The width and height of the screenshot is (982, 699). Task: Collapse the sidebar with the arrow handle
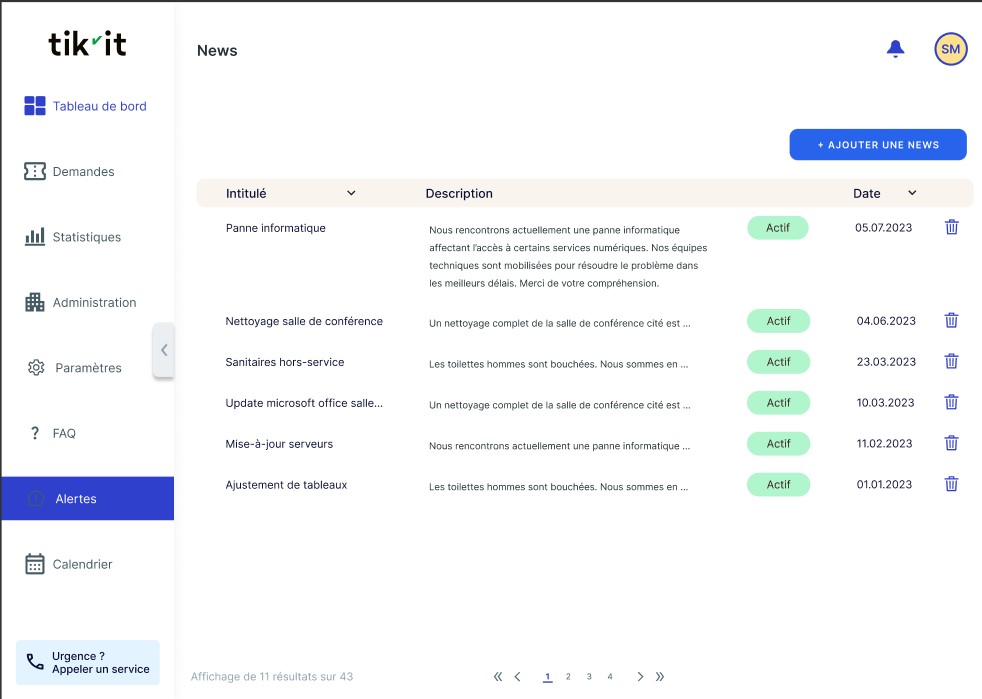(x=163, y=350)
